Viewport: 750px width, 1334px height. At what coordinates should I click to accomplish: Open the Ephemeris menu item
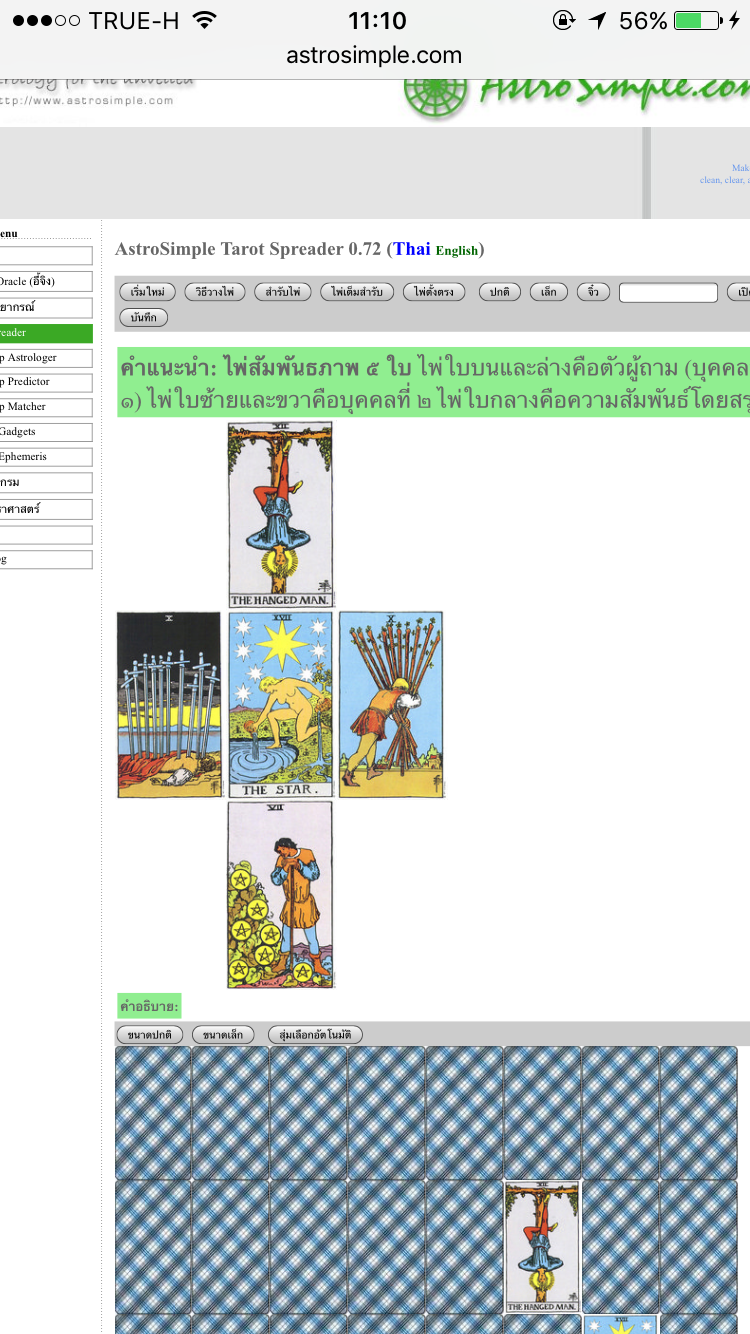pos(46,456)
